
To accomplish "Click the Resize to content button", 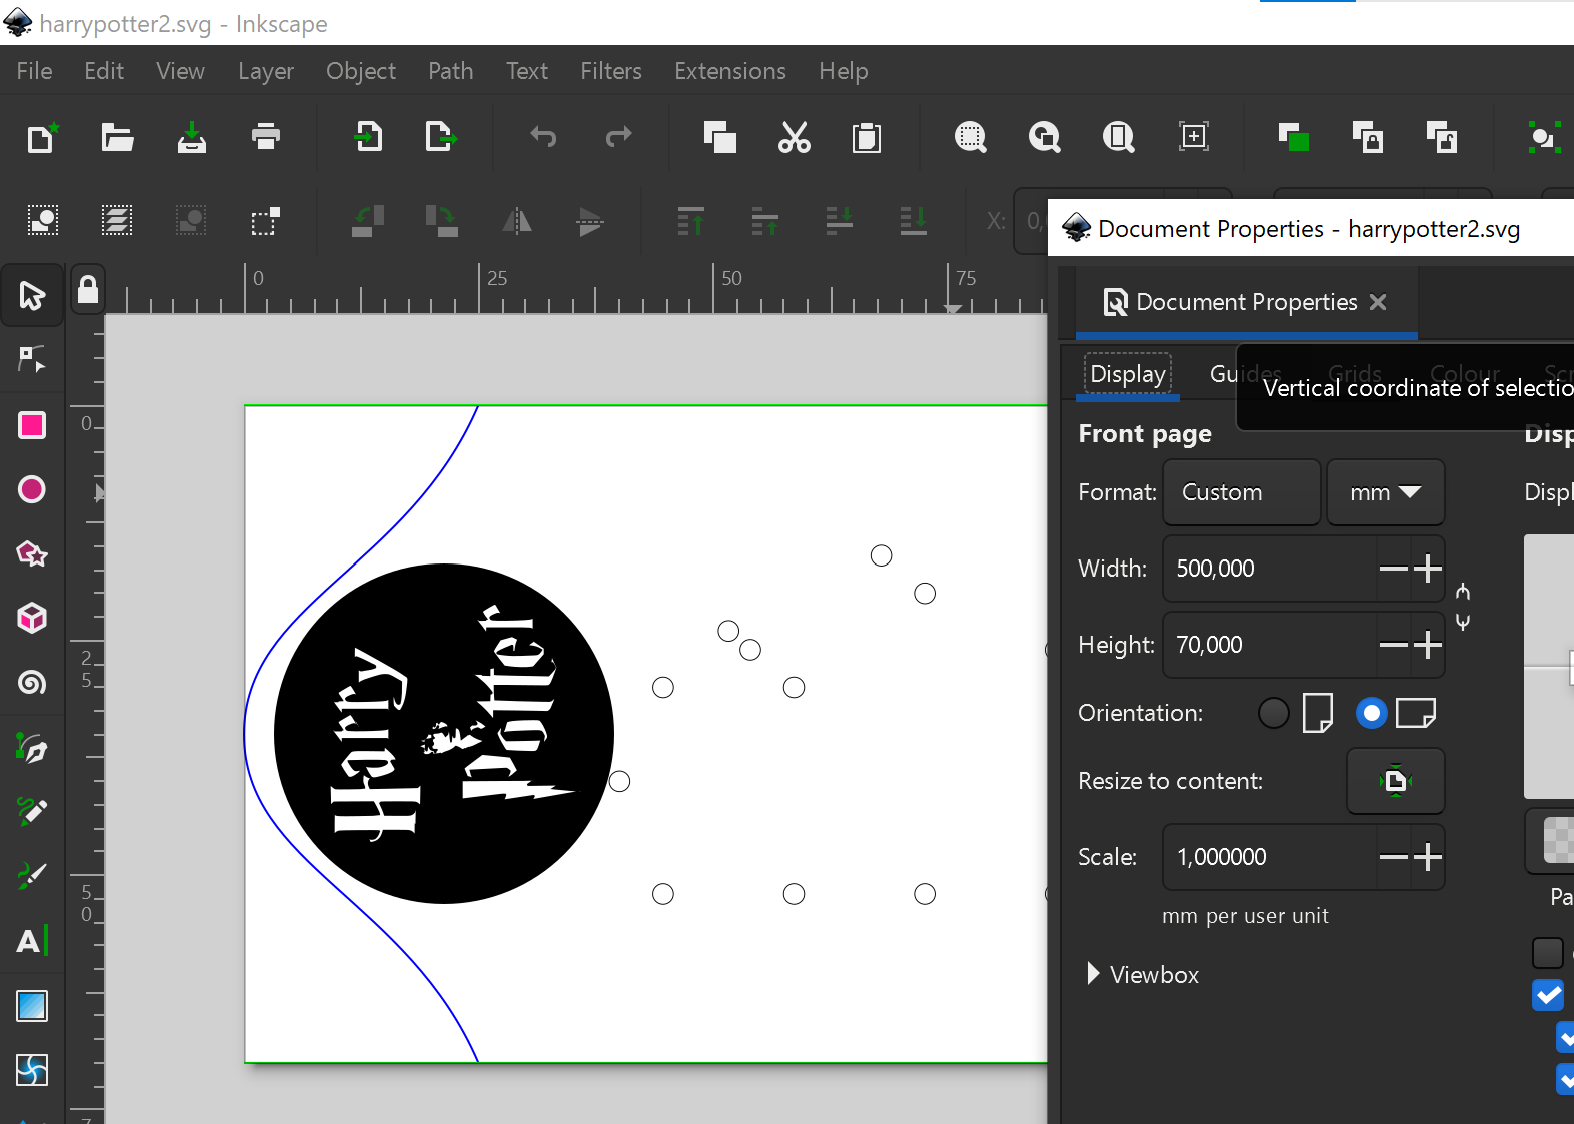I will point(1395,781).
